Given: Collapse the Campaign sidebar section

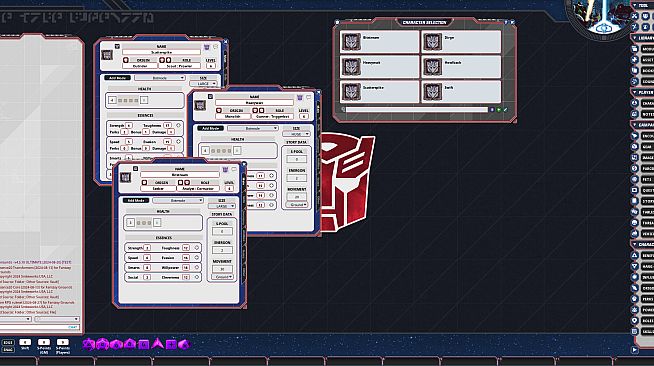Looking at the screenshot, I should [x=635, y=125].
